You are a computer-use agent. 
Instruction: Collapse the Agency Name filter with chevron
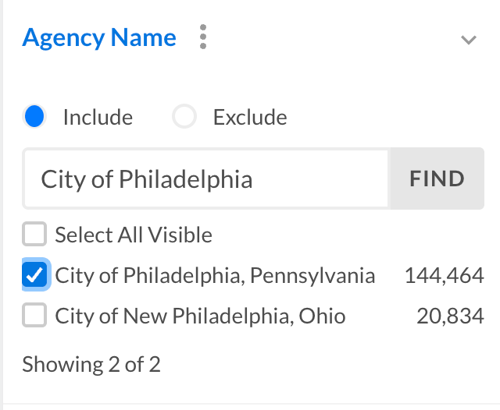[x=469, y=40]
